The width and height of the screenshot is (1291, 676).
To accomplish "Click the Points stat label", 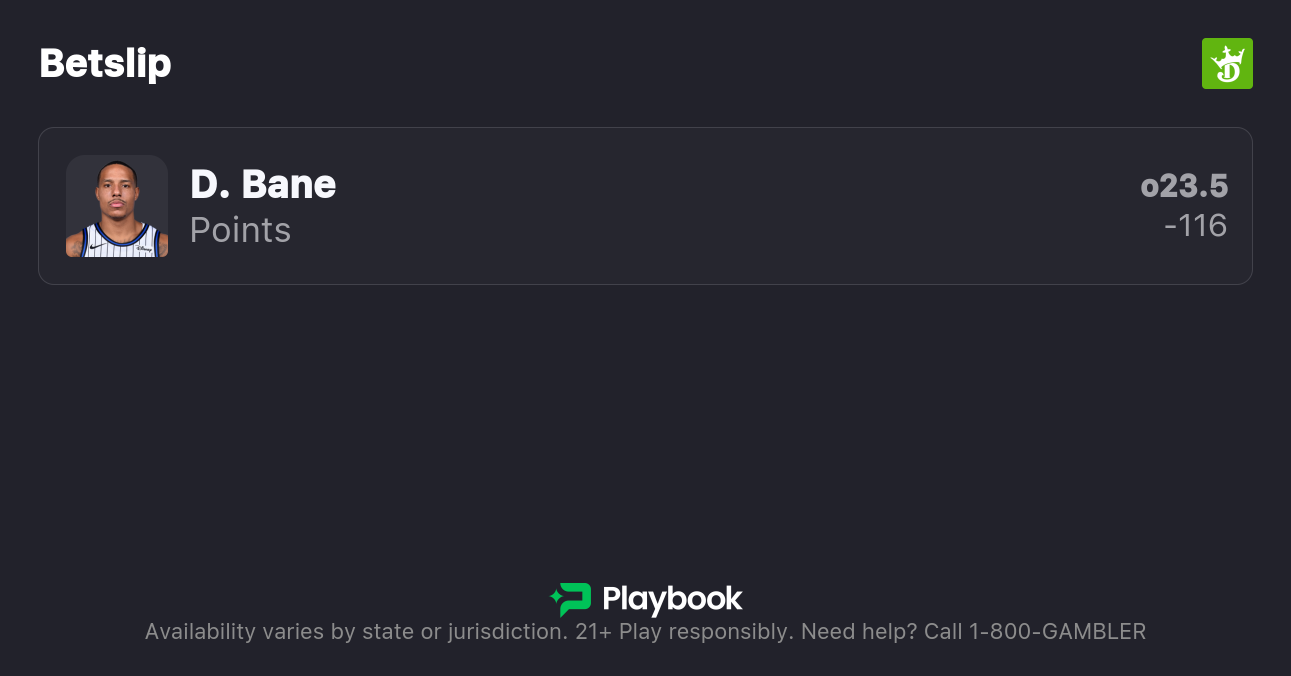I will click(240, 230).
